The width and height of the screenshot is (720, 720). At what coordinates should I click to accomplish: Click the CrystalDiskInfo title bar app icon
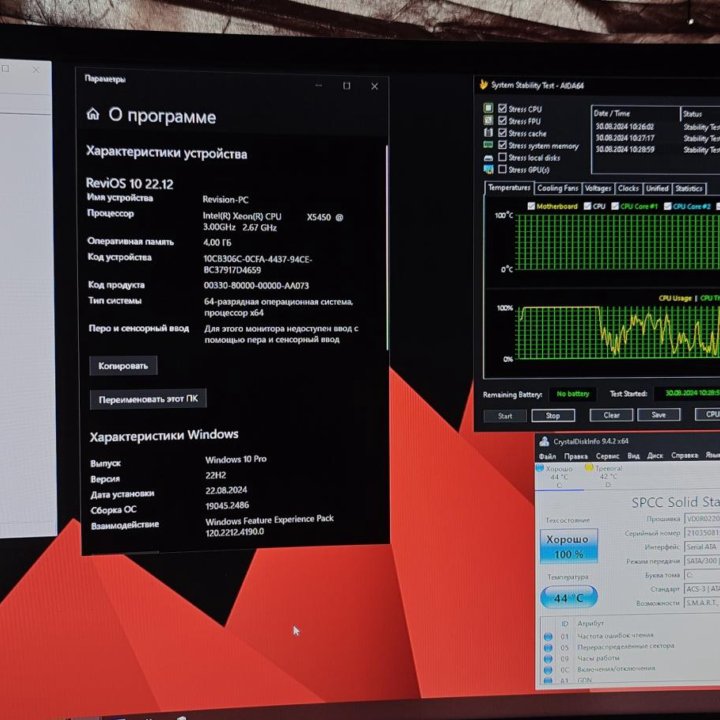click(x=544, y=441)
